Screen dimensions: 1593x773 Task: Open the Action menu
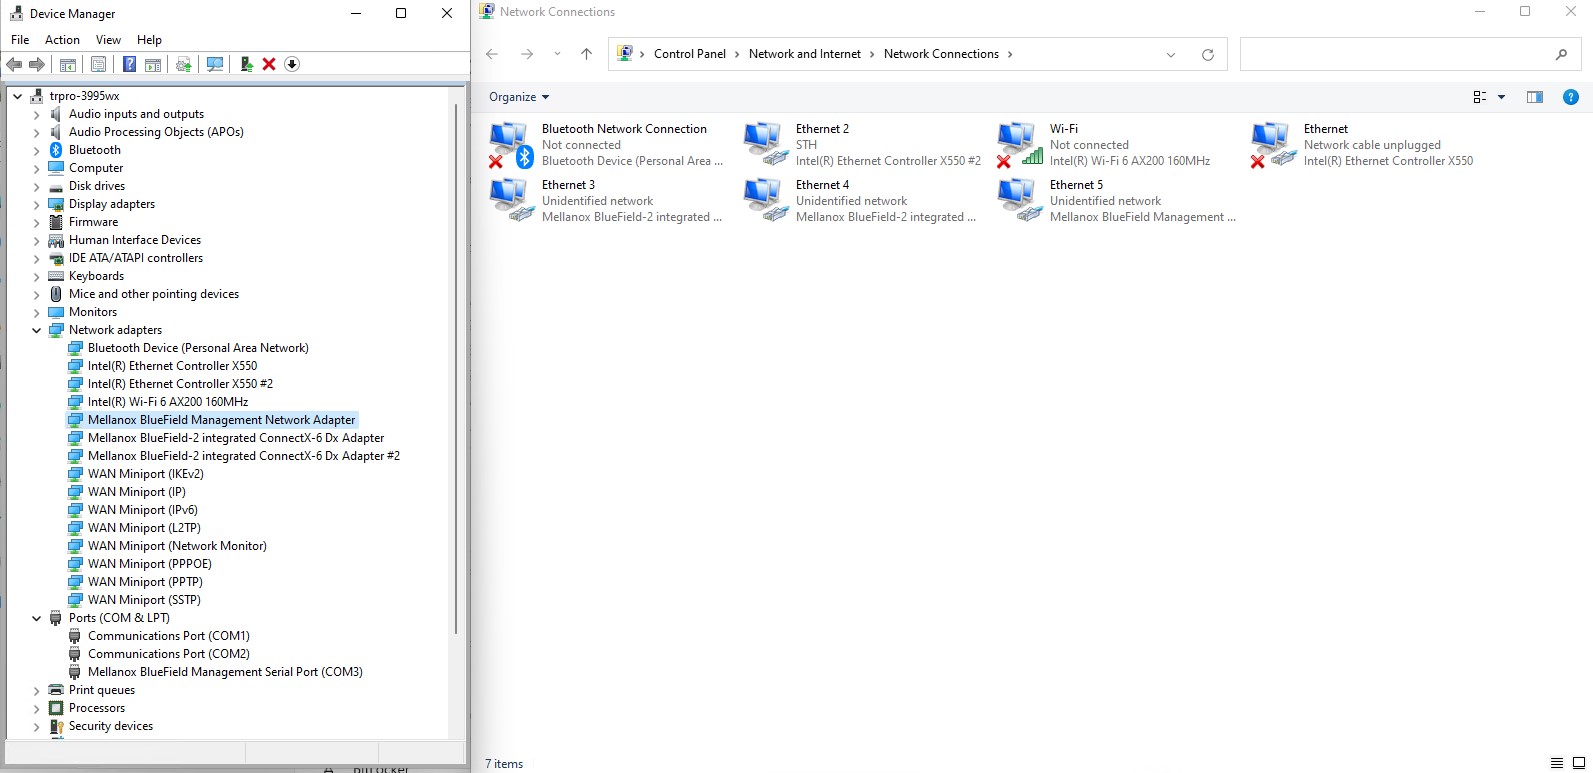point(62,40)
